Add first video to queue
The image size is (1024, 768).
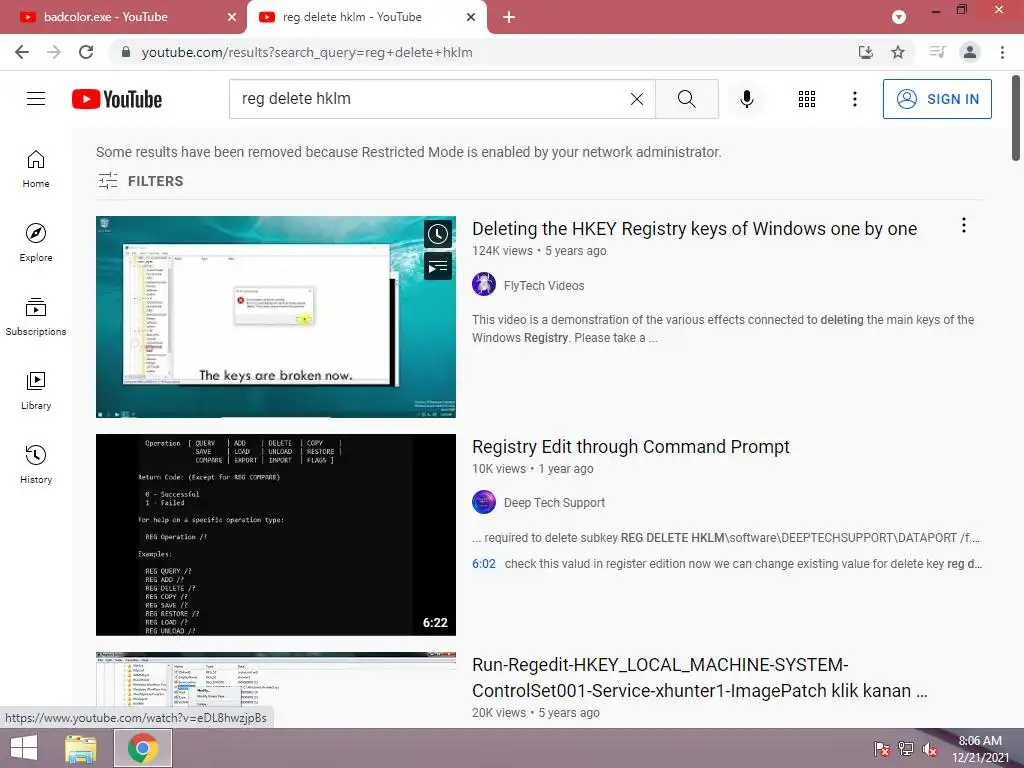point(438,266)
